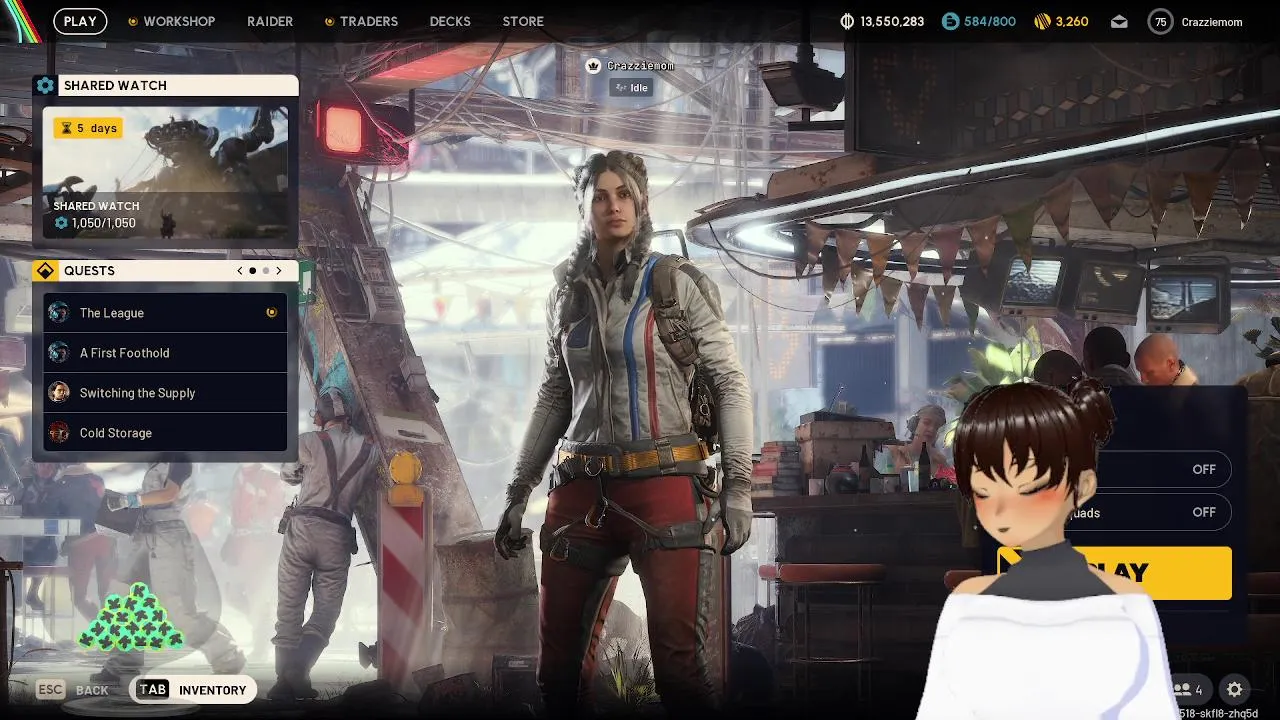Open the mail inbox envelope icon
The width and height of the screenshot is (1280, 720).
click(x=1119, y=21)
